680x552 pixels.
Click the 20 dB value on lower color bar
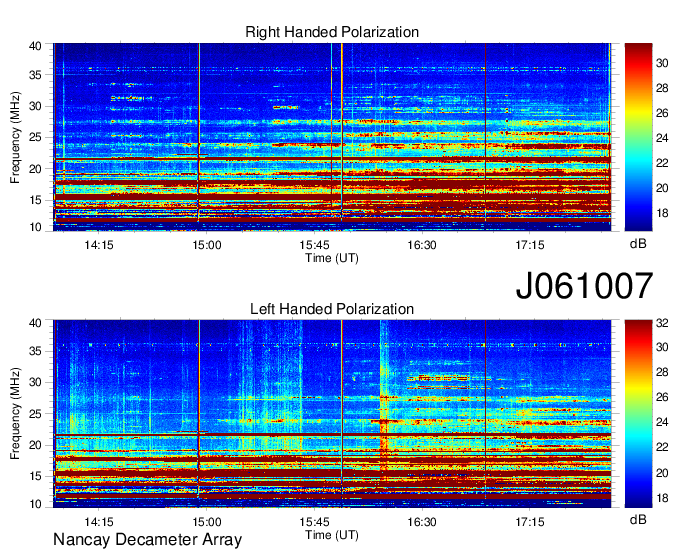[x=662, y=473]
